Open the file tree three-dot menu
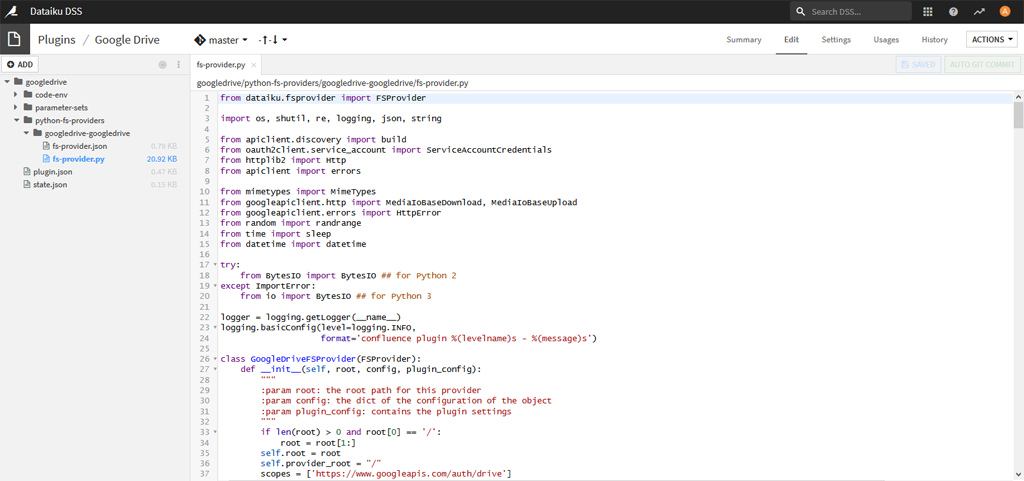Screen dimensions: 1024x481 point(179,65)
